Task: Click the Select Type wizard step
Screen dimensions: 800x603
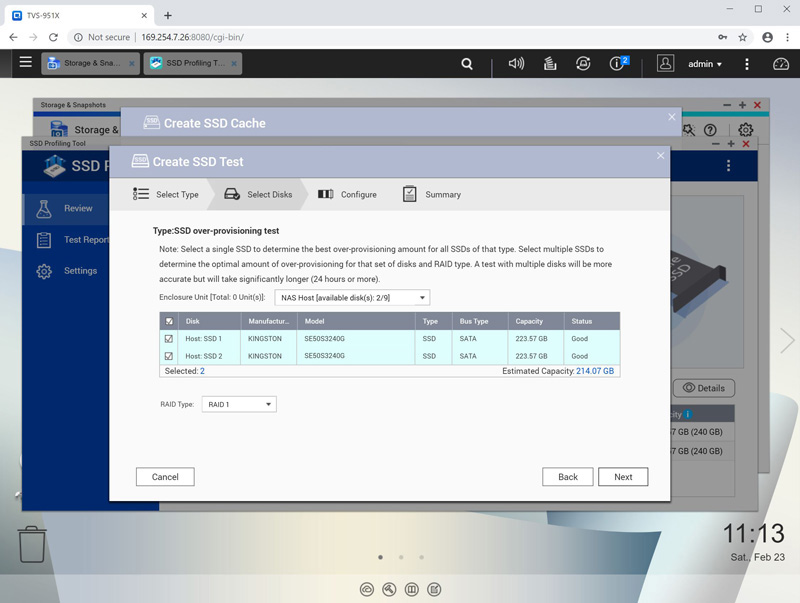Action: 166,194
